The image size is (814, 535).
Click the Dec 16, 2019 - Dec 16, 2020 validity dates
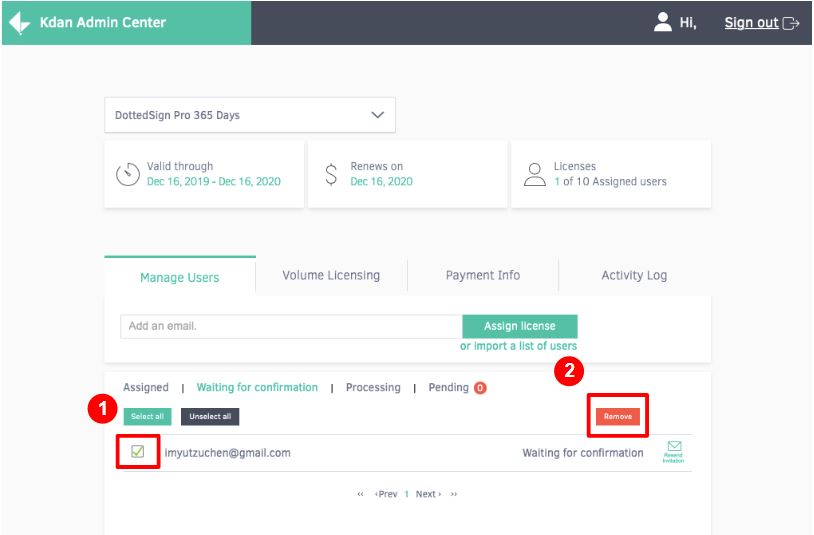point(213,181)
